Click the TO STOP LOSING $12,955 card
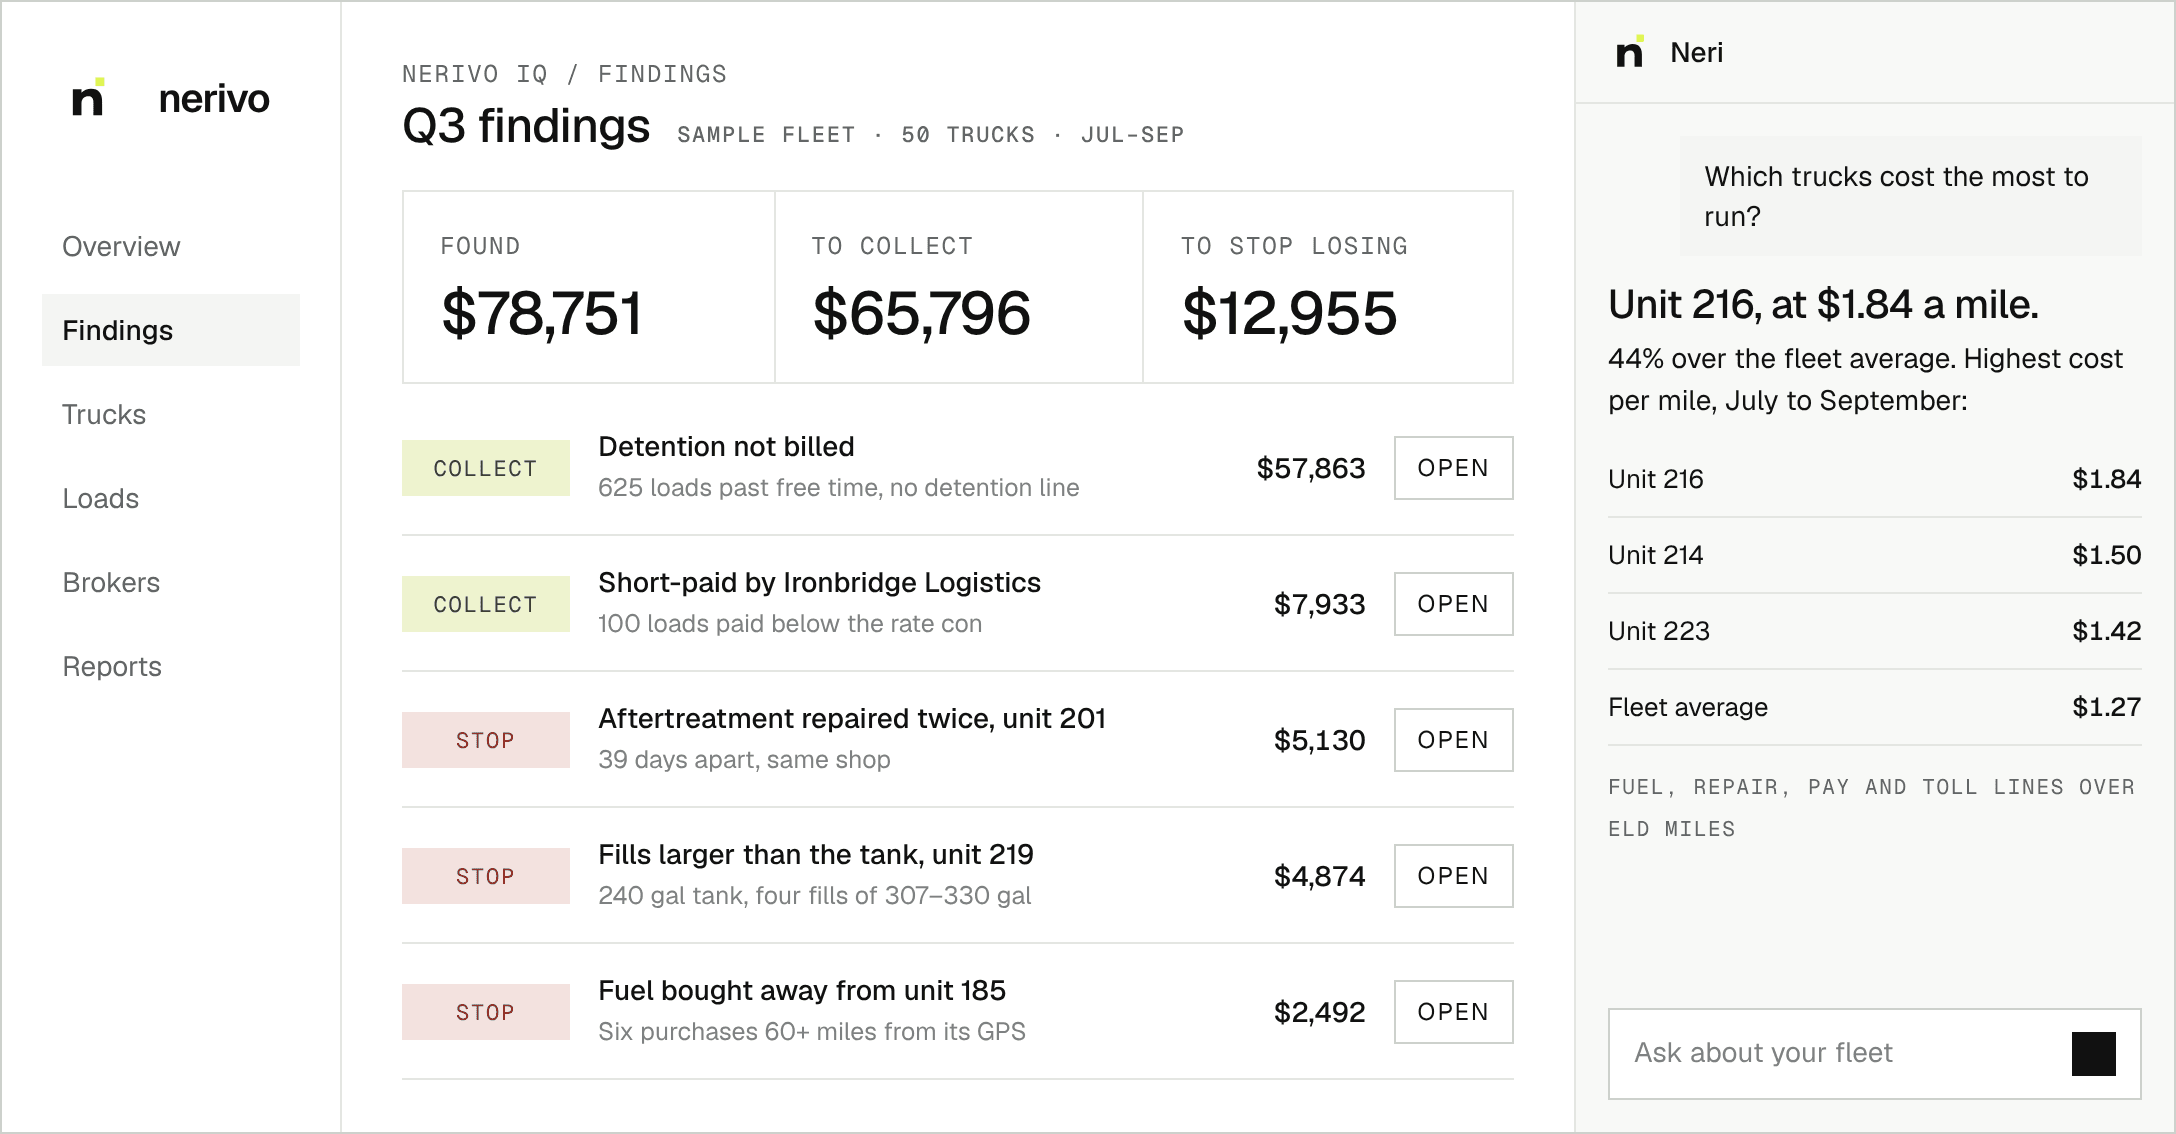 1328,287
